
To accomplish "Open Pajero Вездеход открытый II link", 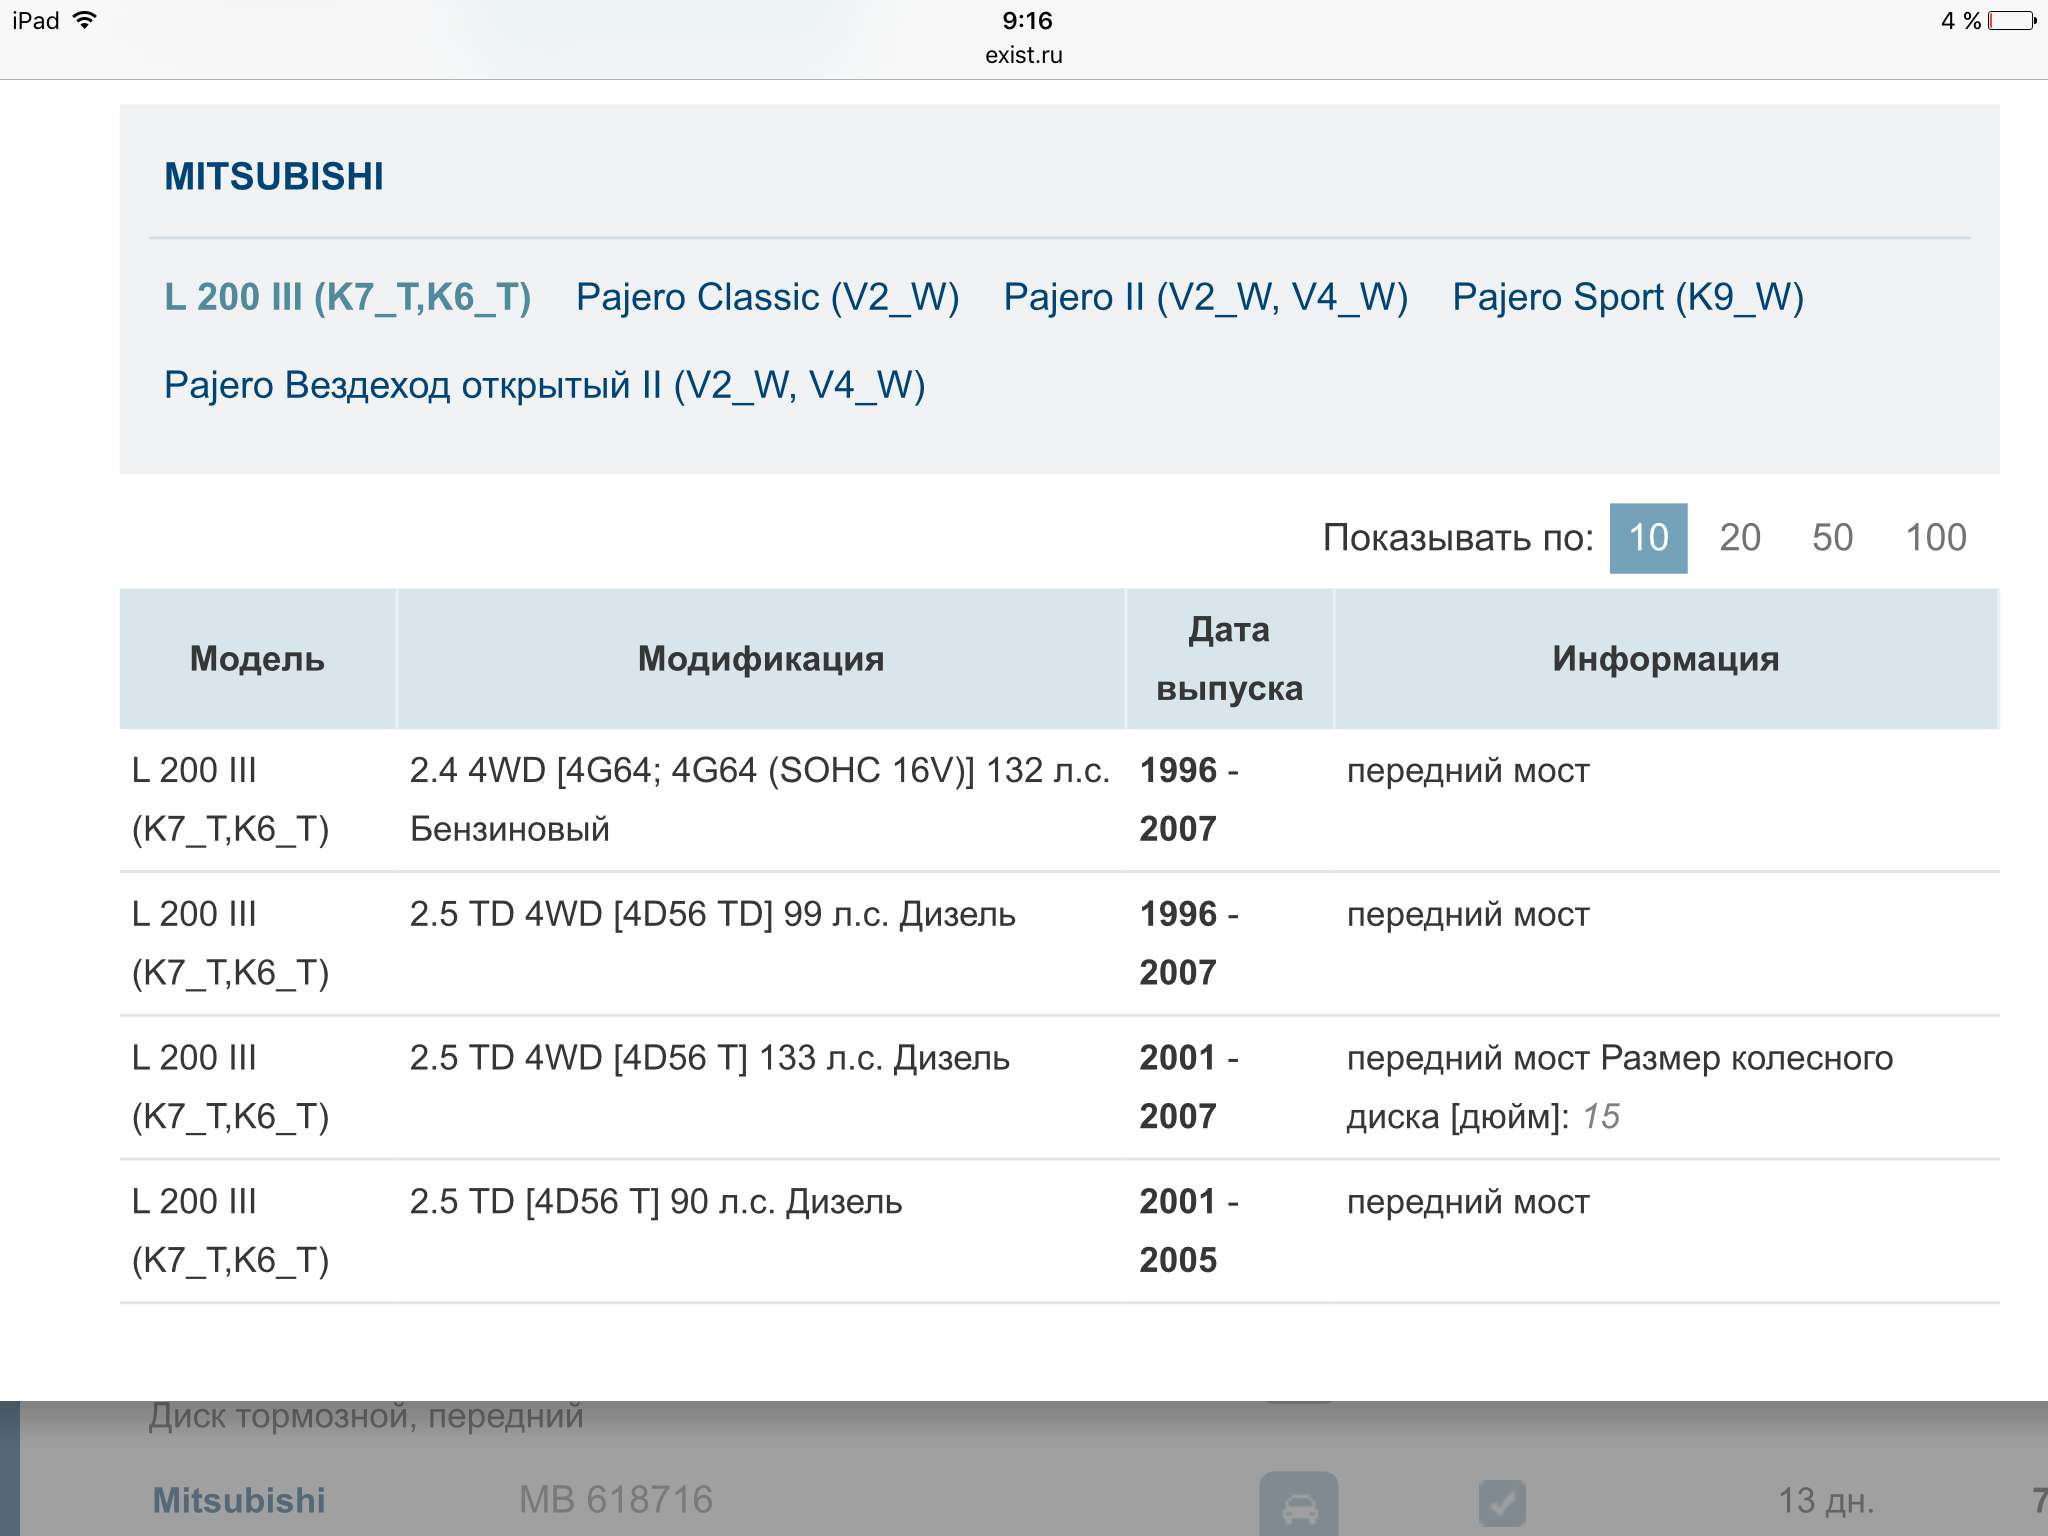I will [544, 385].
